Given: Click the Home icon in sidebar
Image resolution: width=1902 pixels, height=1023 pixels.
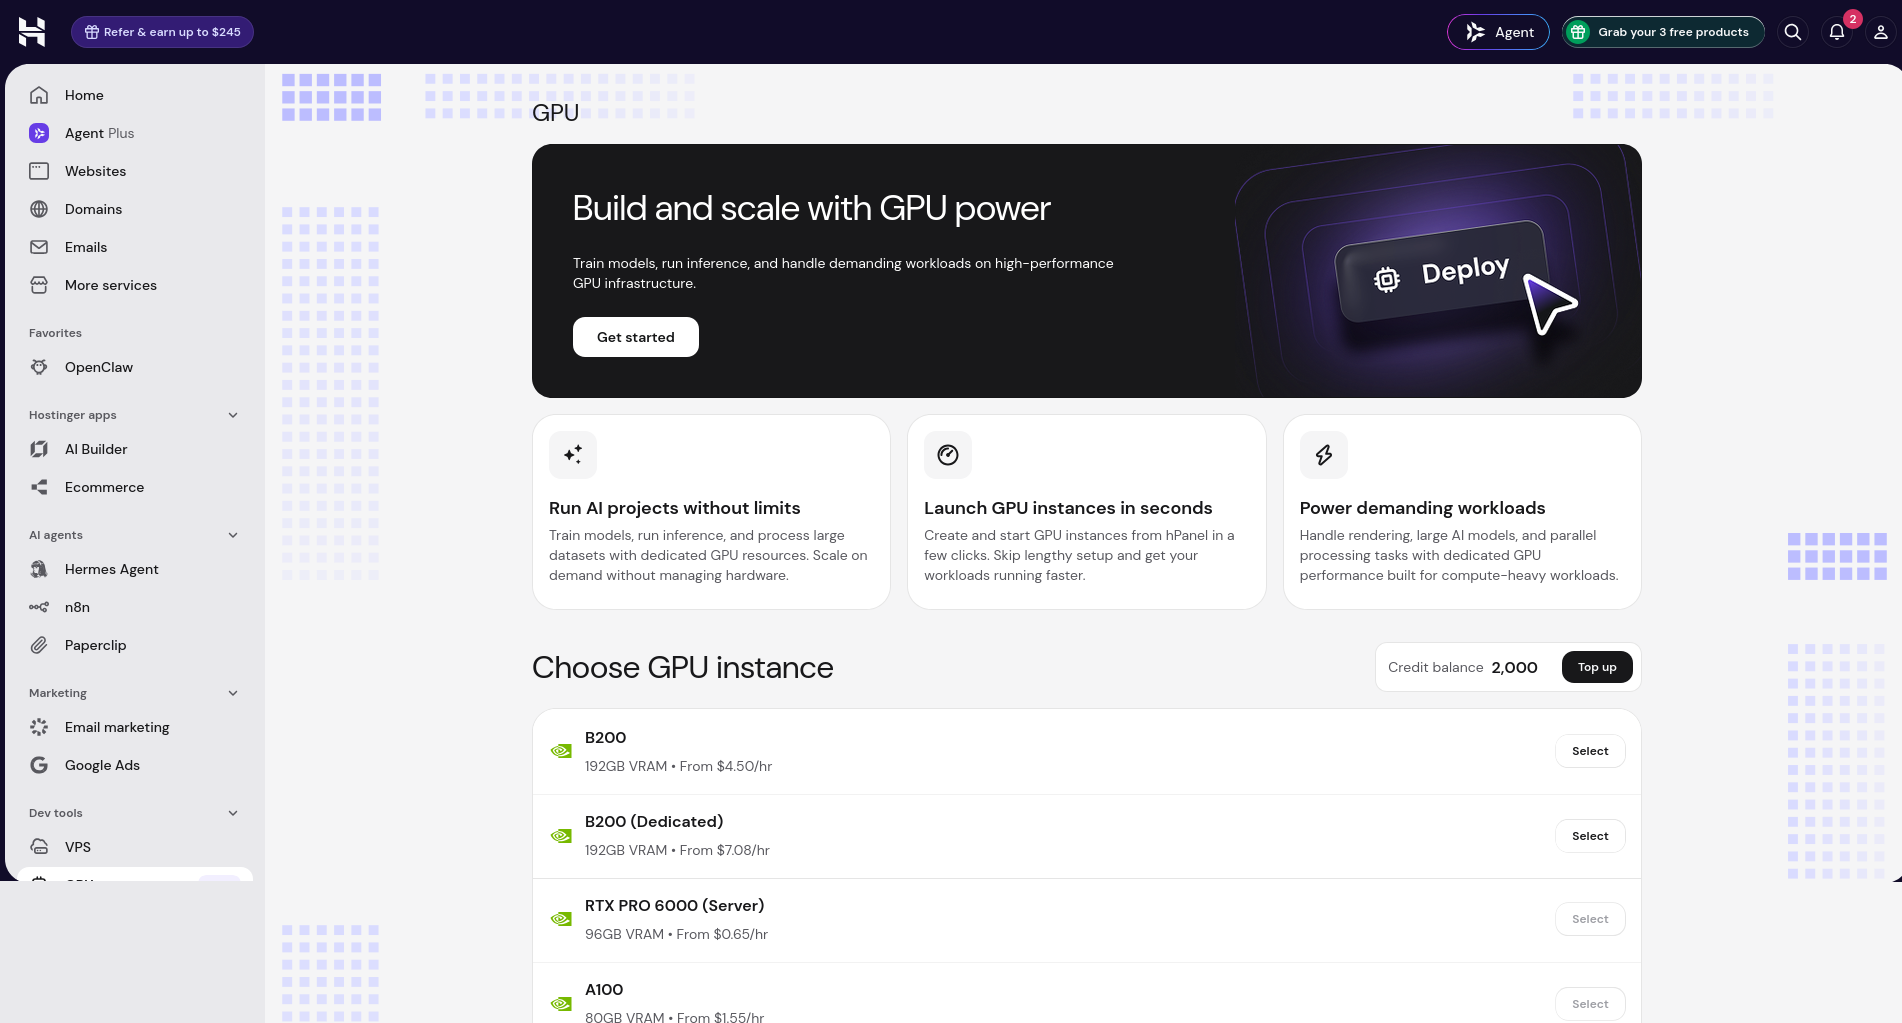Looking at the screenshot, I should 39,95.
